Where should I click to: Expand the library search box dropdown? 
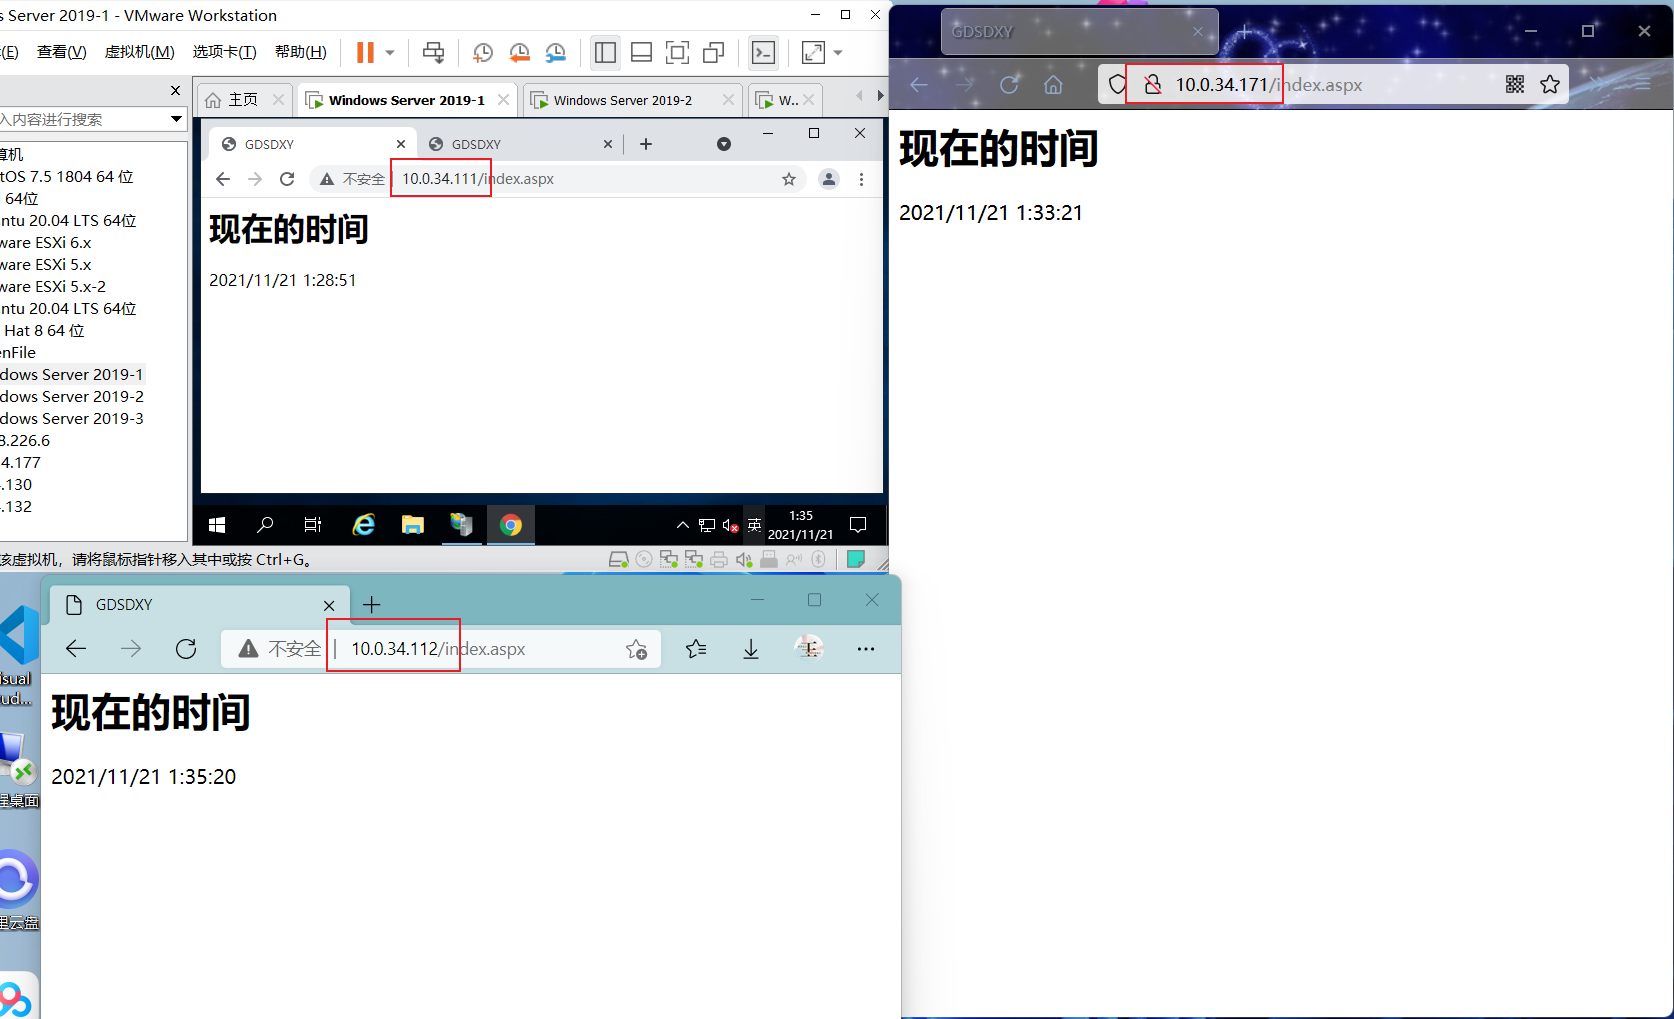coord(177,119)
